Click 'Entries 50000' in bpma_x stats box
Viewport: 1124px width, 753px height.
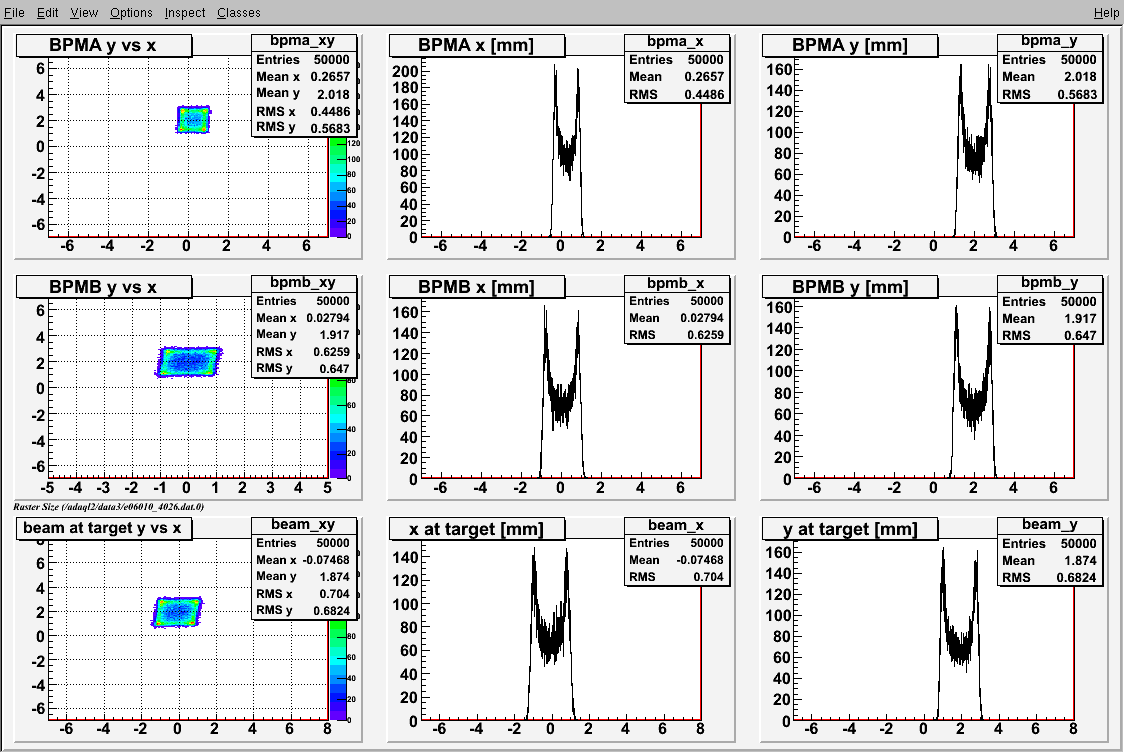[677, 60]
